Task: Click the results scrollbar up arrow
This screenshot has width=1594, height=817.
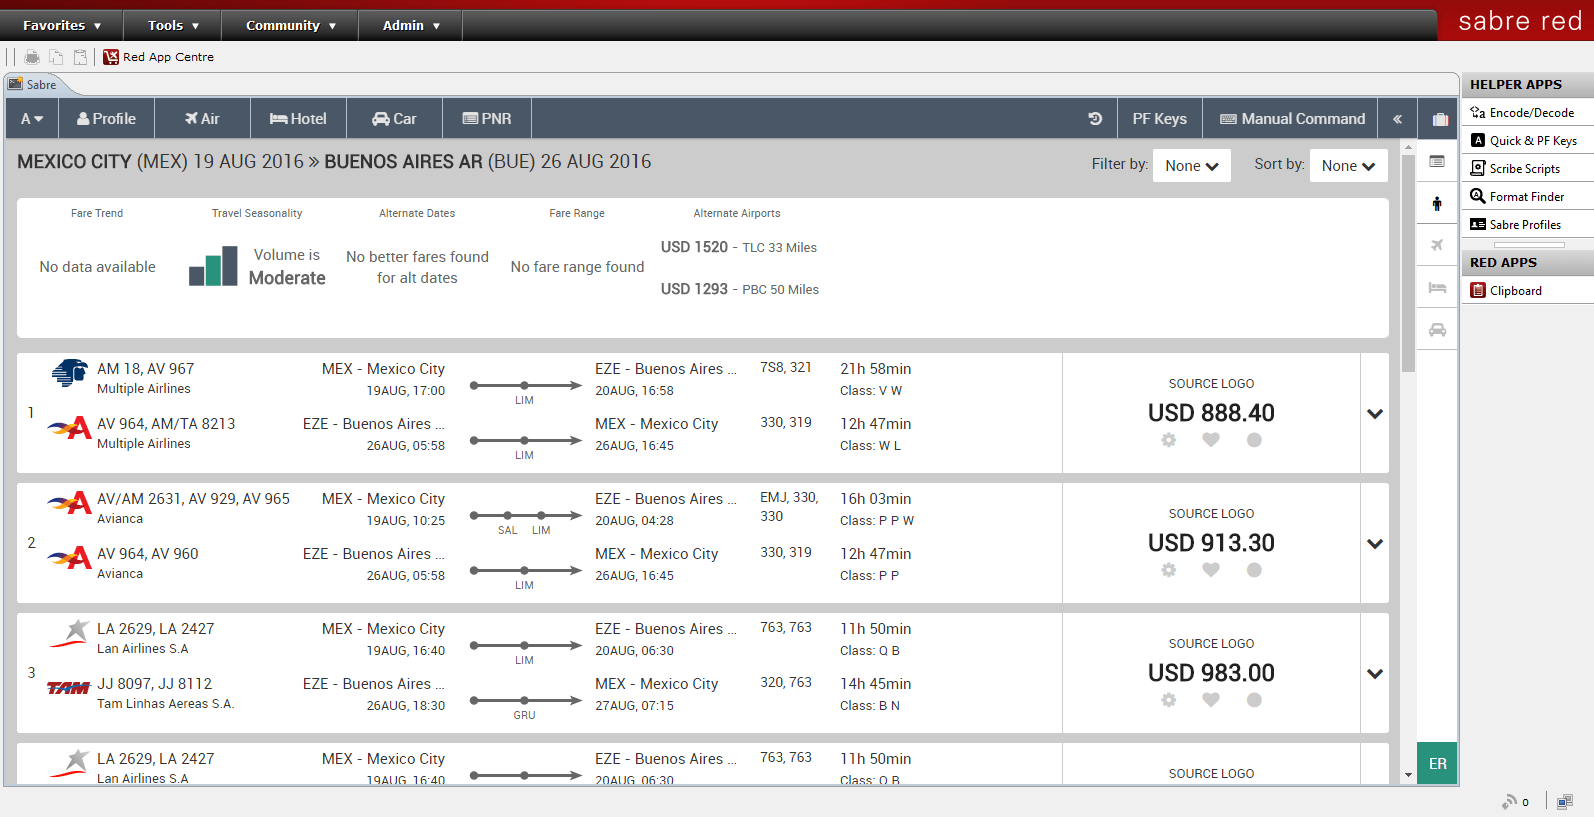Action: pos(1408,147)
